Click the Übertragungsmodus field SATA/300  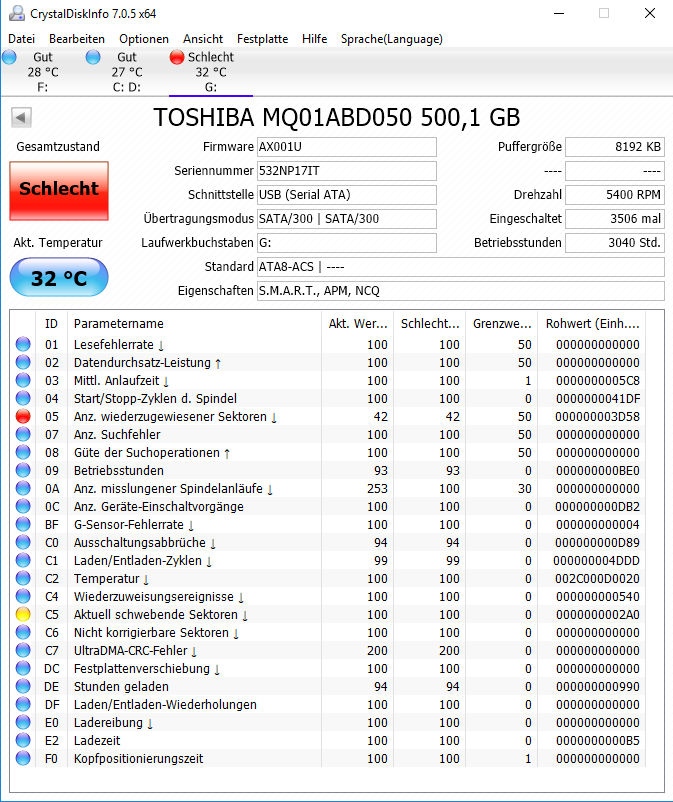tap(347, 219)
